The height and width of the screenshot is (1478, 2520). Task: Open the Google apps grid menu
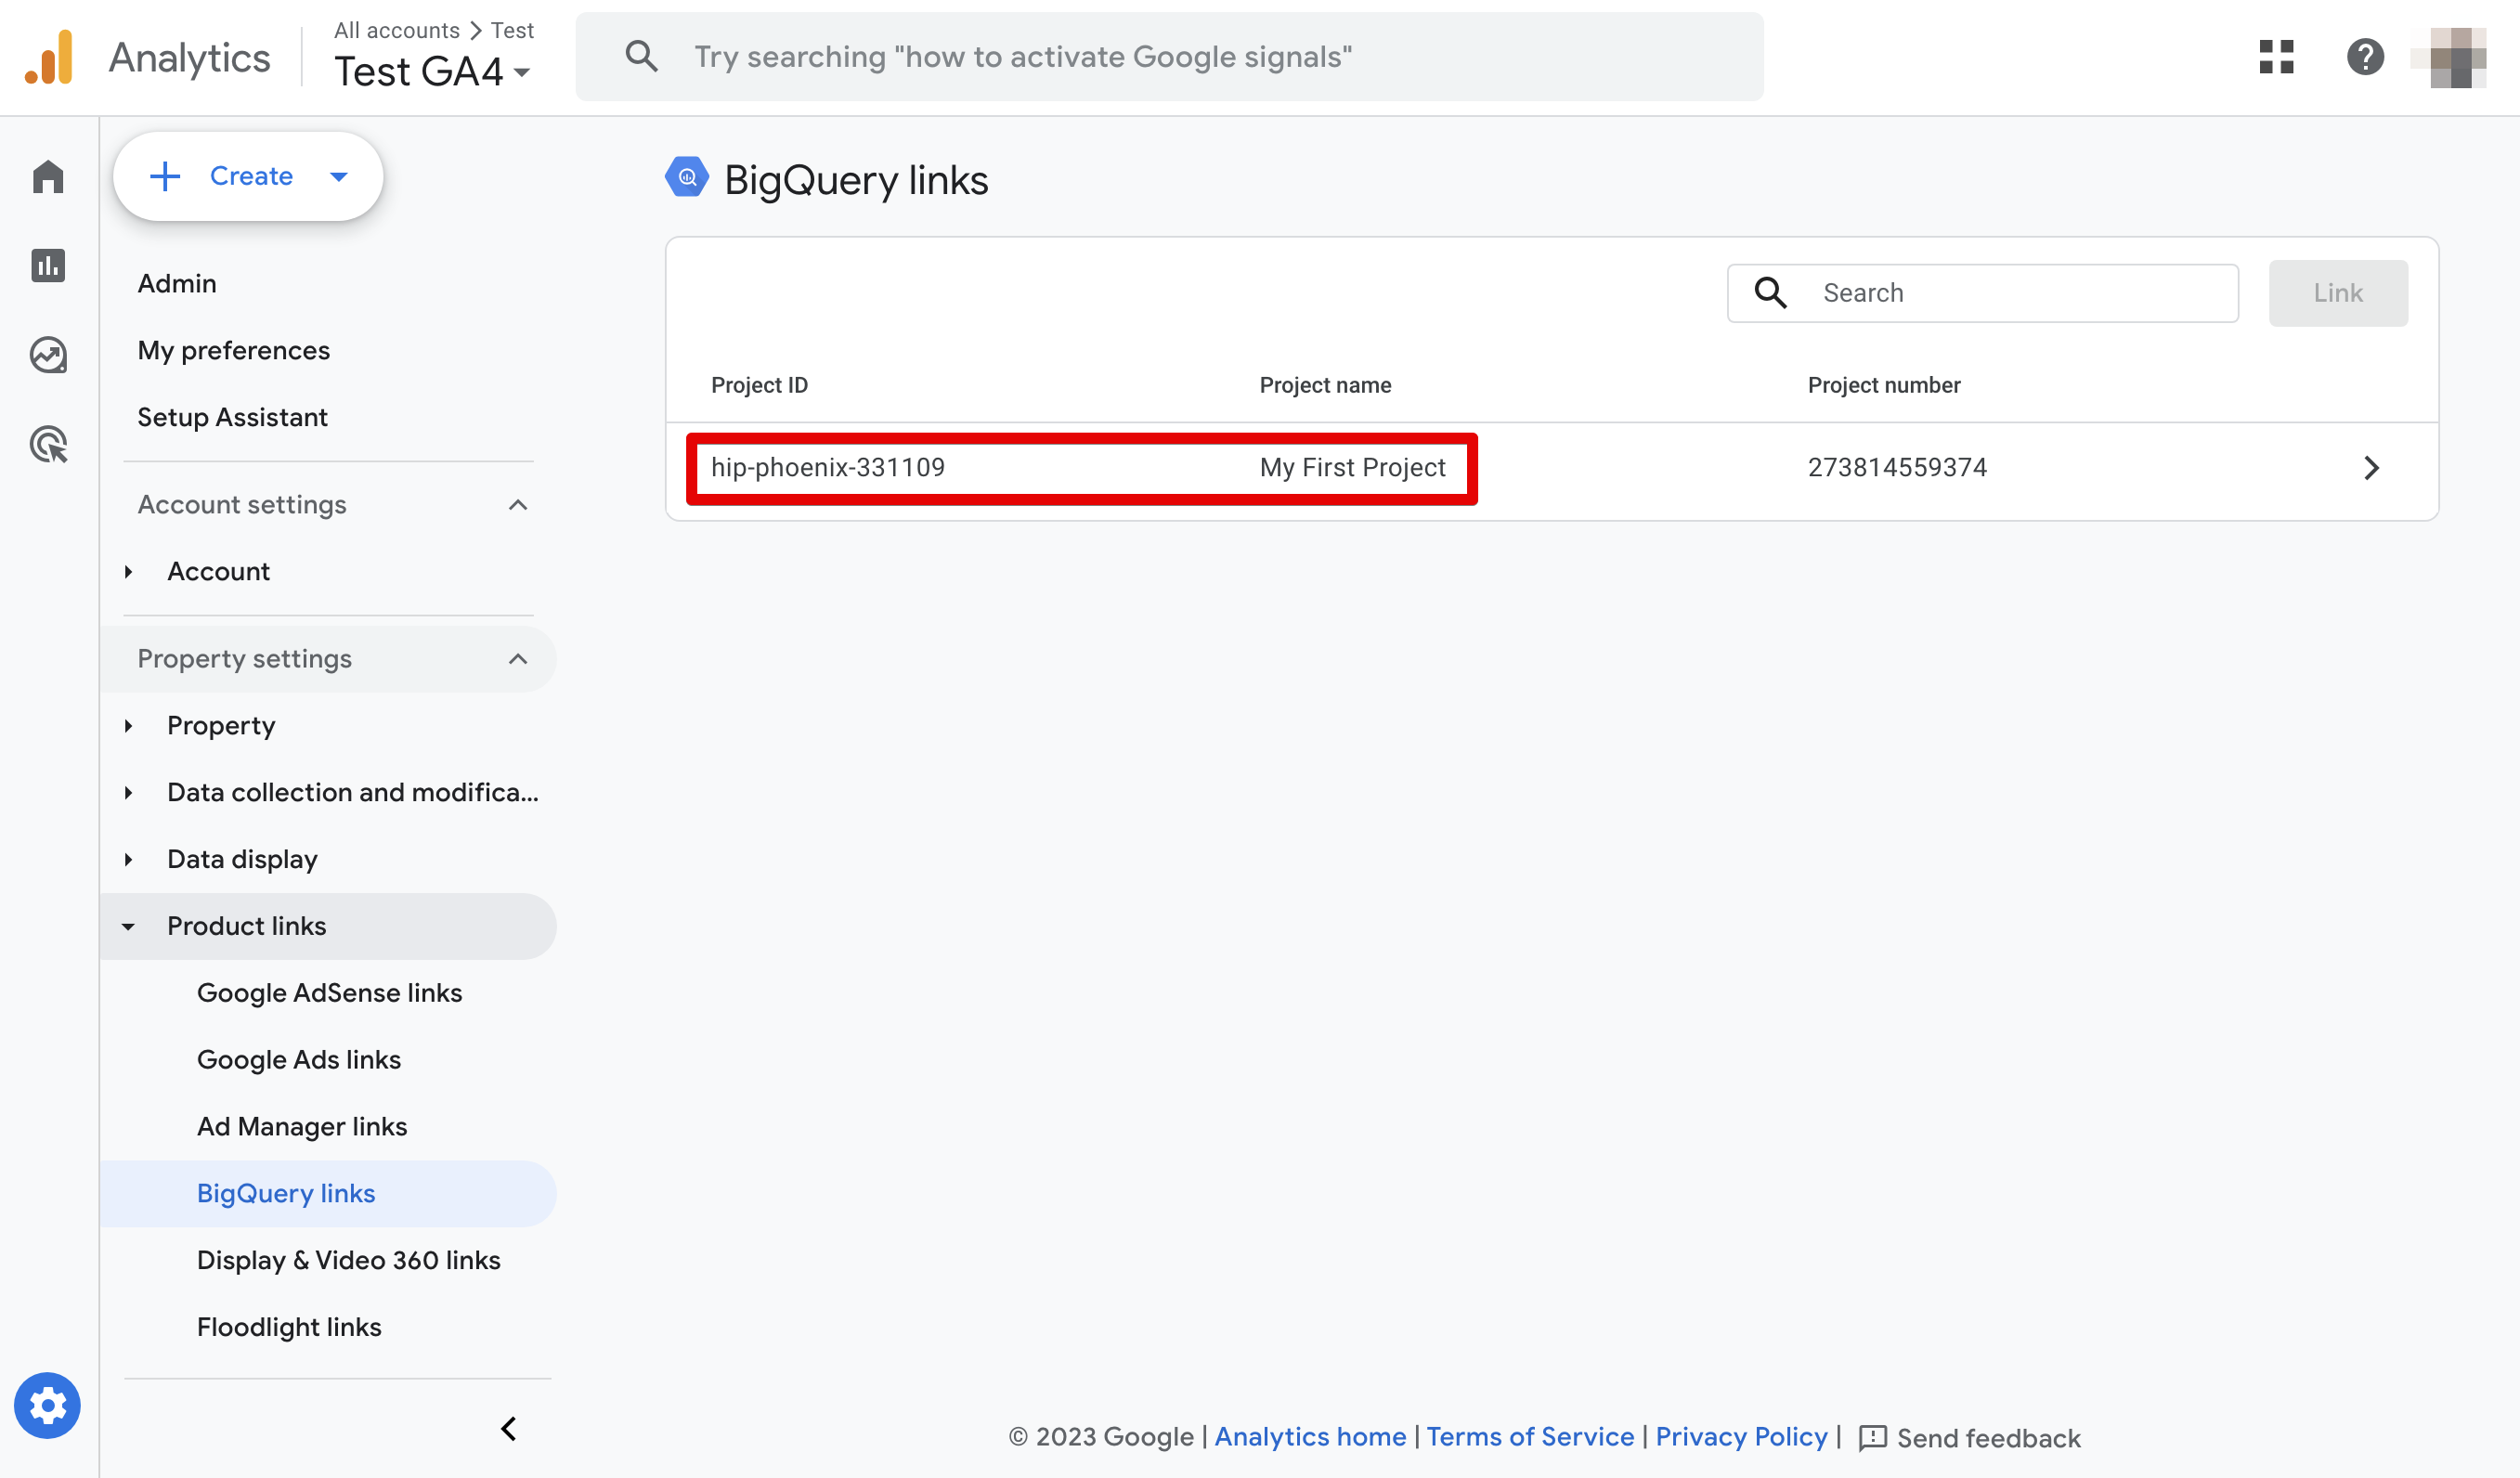pos(2277,58)
